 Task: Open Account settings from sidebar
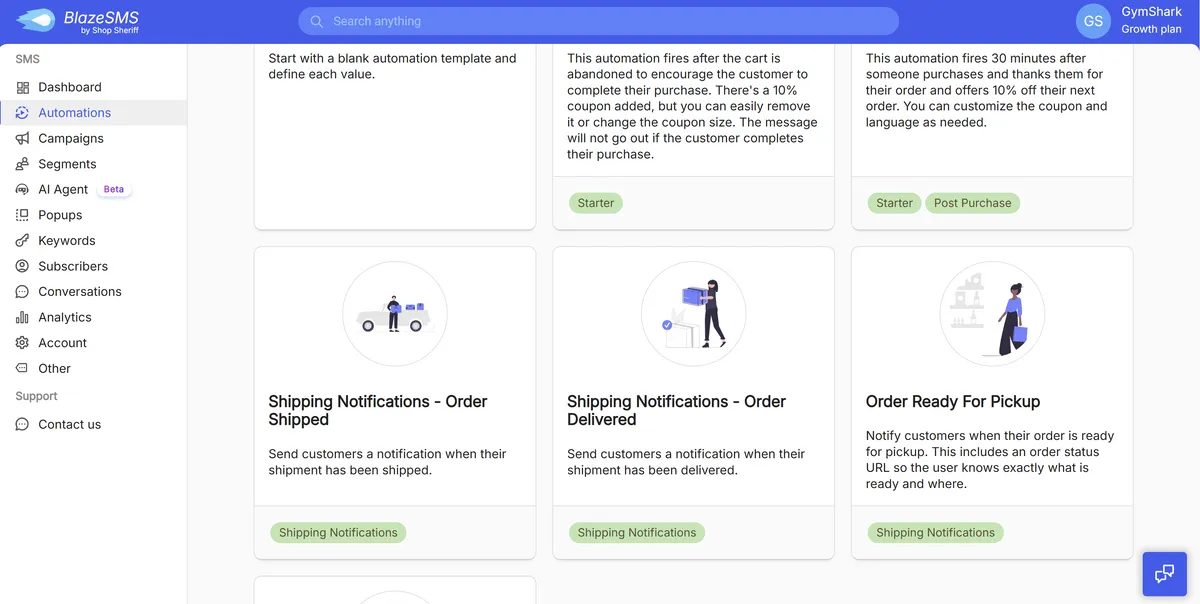click(63, 342)
